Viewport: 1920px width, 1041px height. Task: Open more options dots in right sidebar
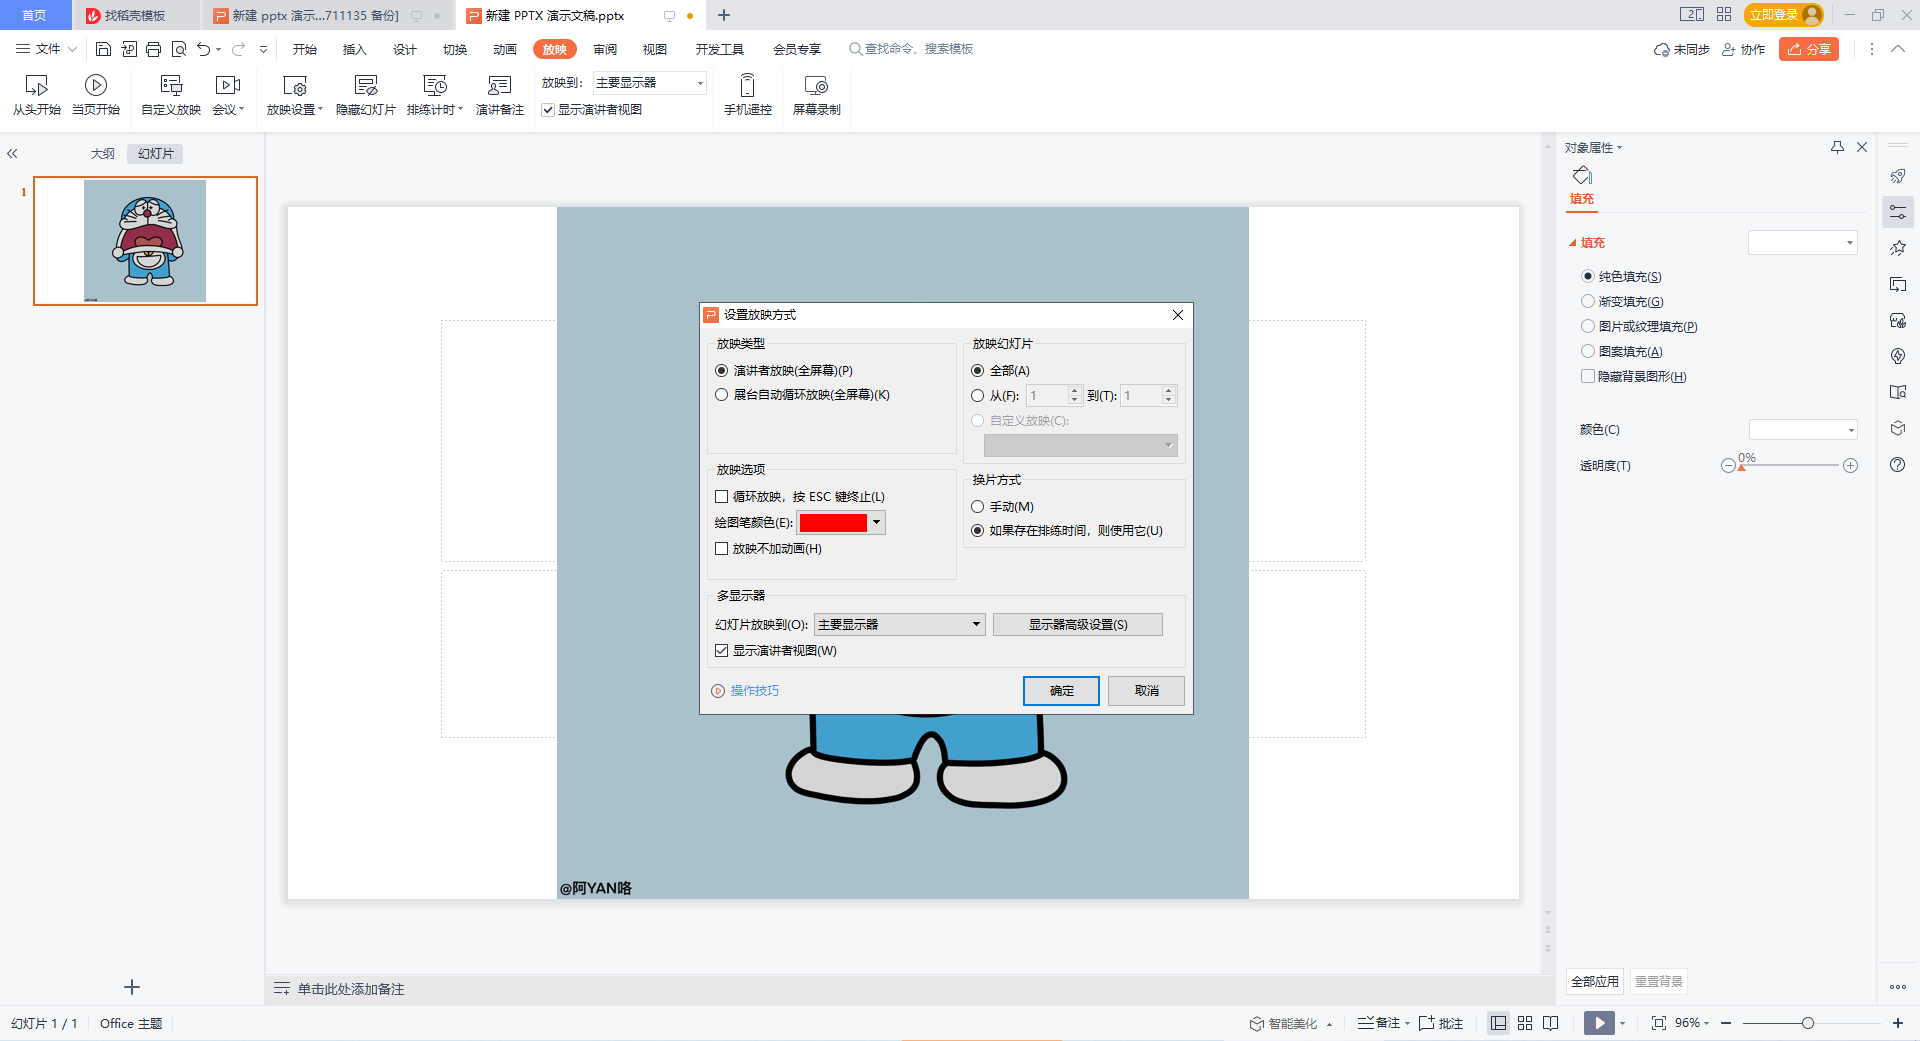[1898, 987]
